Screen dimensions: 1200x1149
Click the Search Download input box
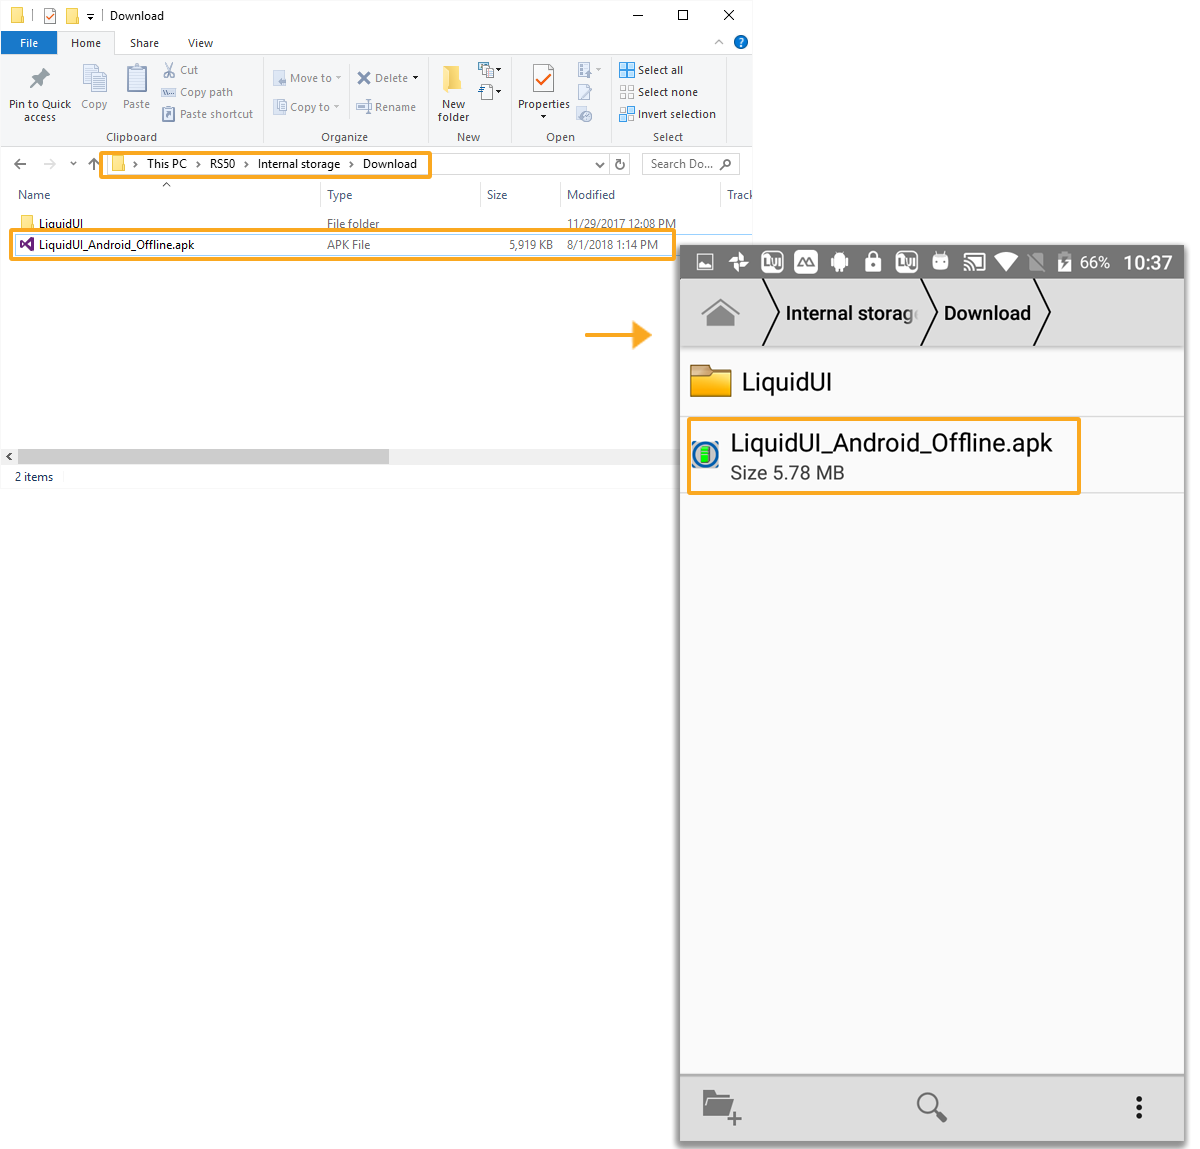[691, 164]
